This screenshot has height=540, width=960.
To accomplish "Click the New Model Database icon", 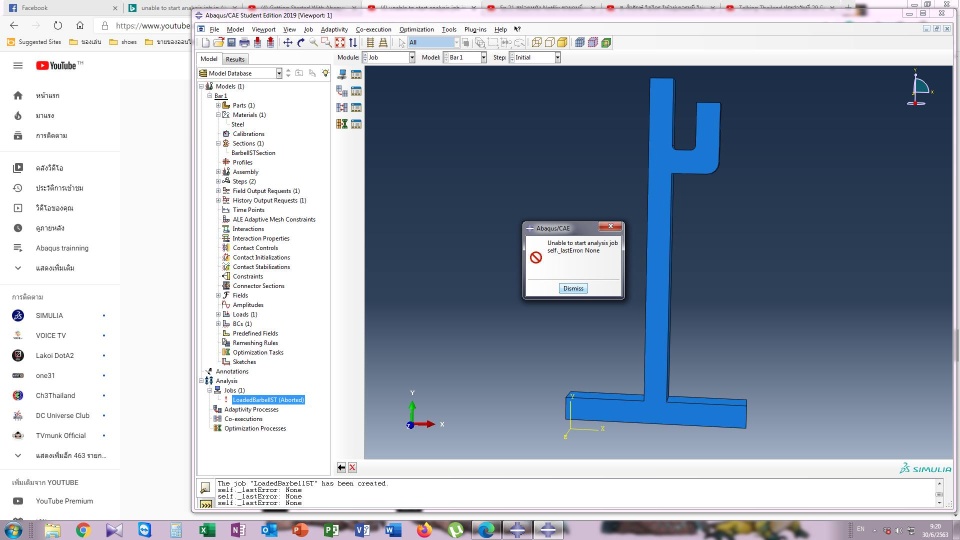I will click(206, 42).
